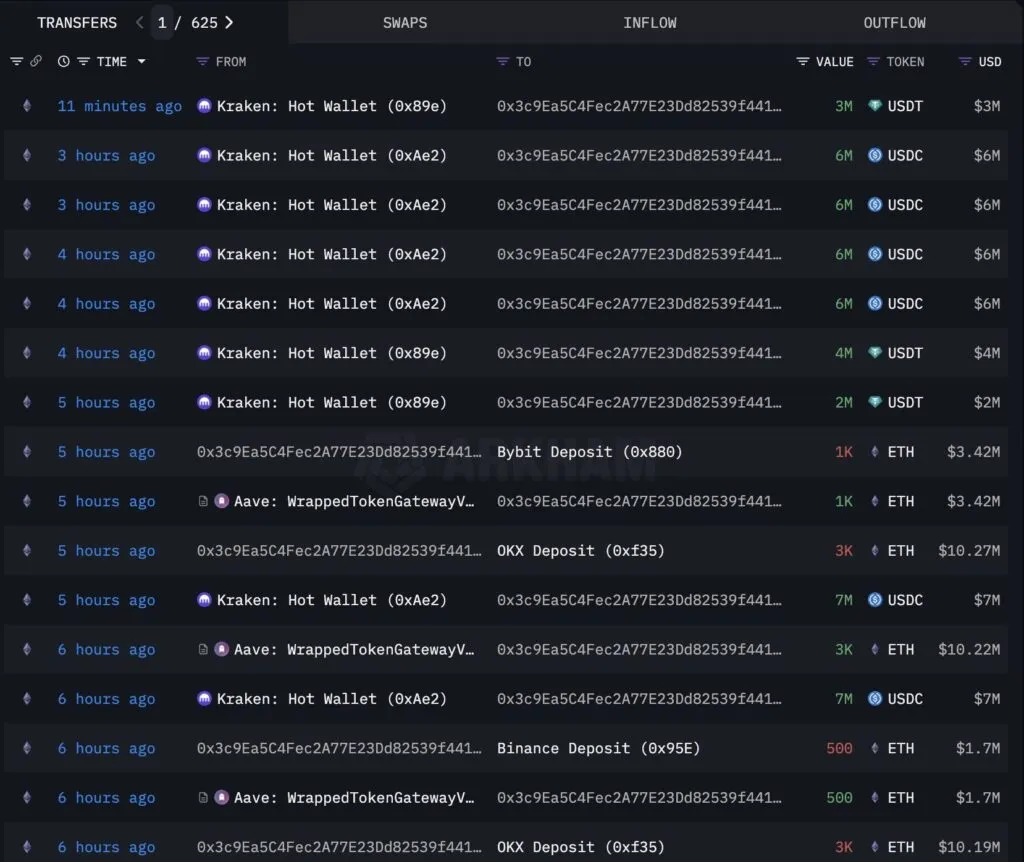Open the FROM column filter
Screen dimensions: 1024x862
[x=202, y=61]
